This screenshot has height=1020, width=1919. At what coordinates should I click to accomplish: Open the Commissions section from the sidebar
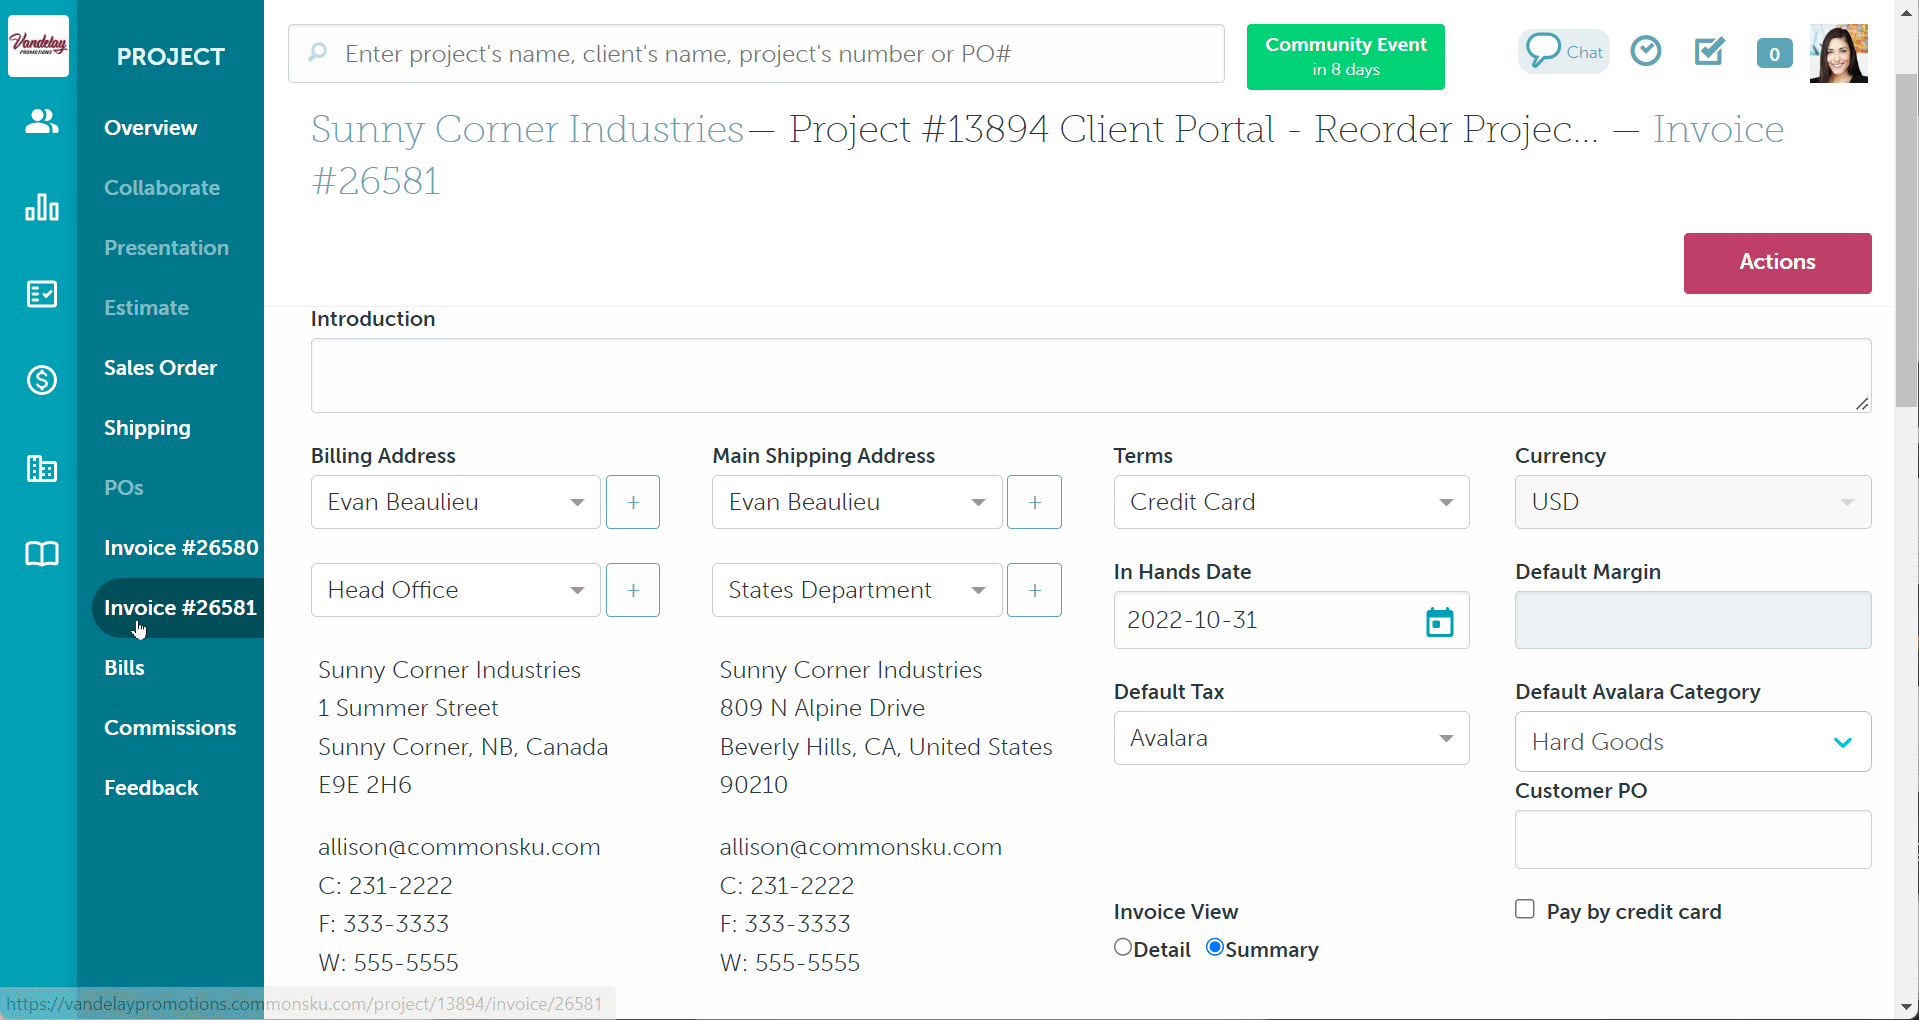coord(170,727)
